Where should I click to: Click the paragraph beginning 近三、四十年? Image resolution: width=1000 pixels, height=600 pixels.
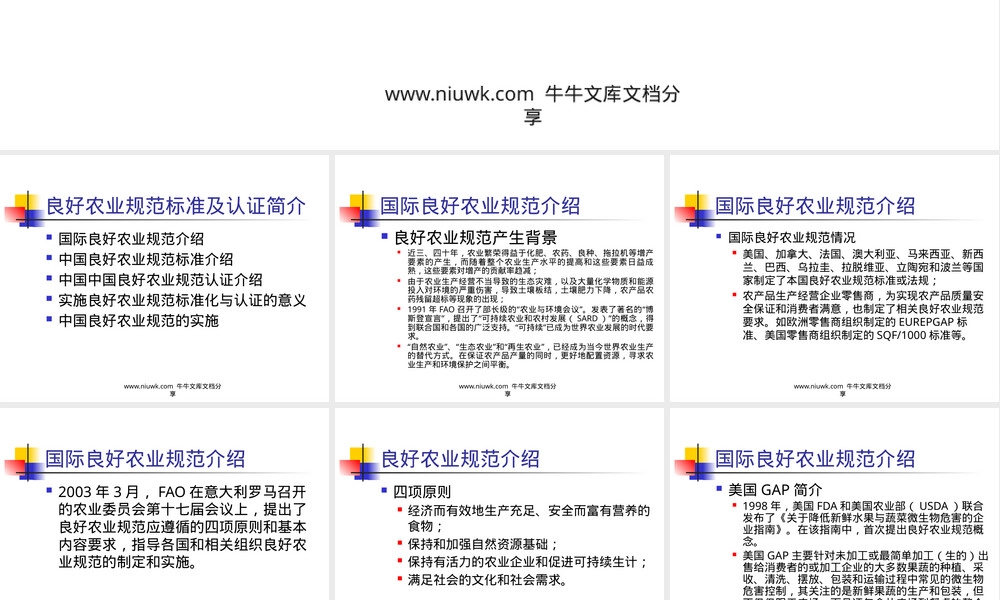(x=531, y=262)
